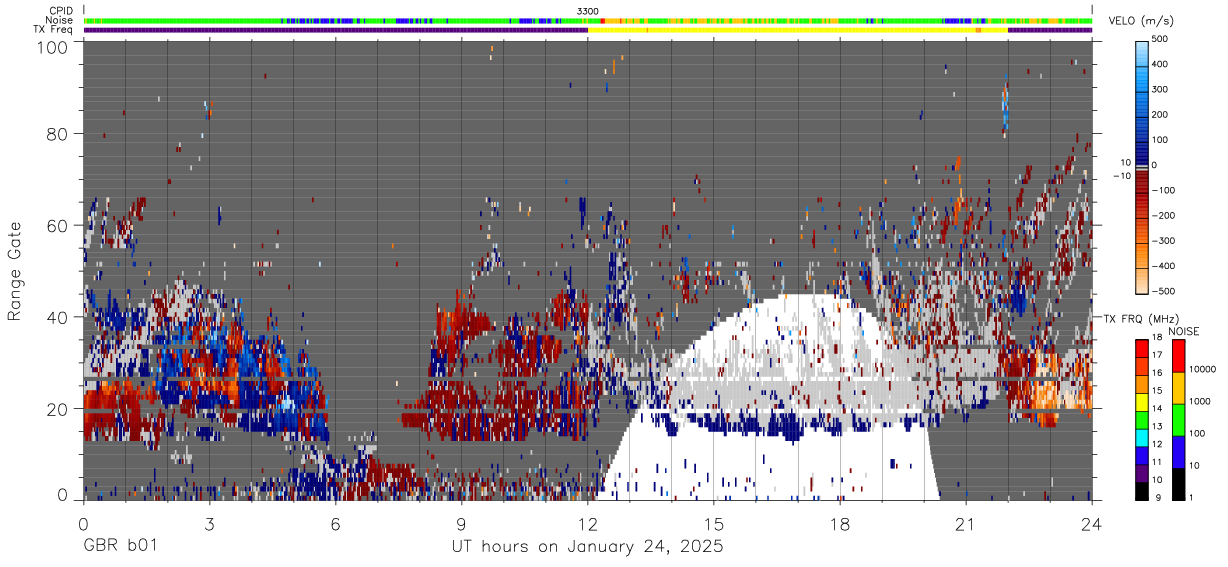Click the red 17-18 MHz frequency swatch
Image resolution: width=1228 pixels, height=567 pixels.
(x=1141, y=349)
